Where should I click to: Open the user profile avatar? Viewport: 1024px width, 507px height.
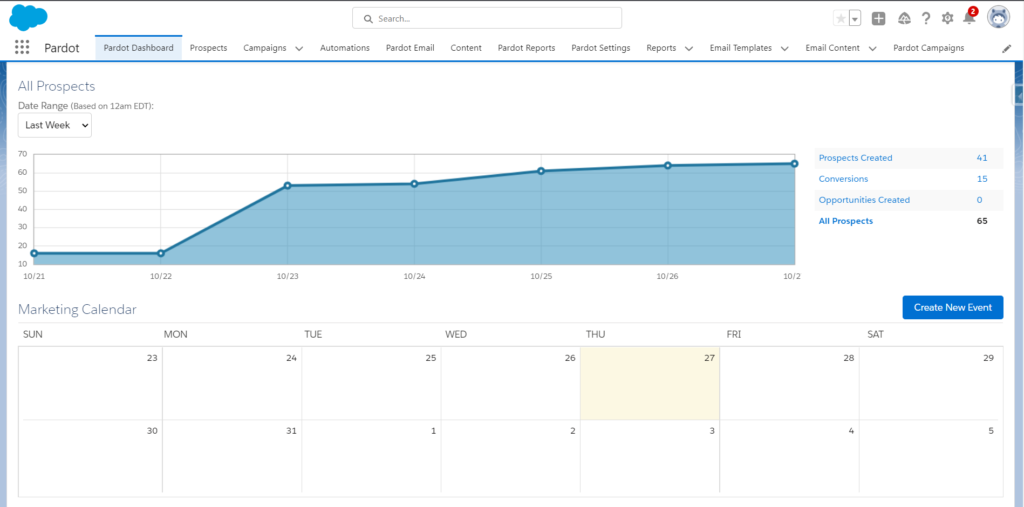pyautogui.click(x=998, y=18)
